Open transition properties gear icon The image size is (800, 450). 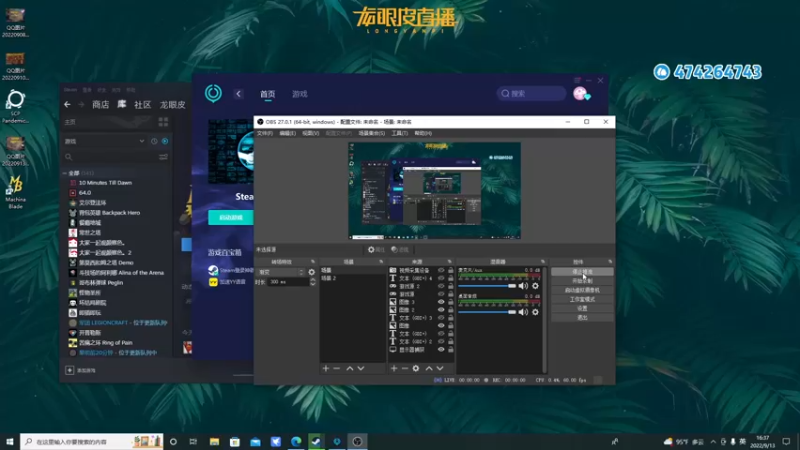pyautogui.click(x=312, y=272)
